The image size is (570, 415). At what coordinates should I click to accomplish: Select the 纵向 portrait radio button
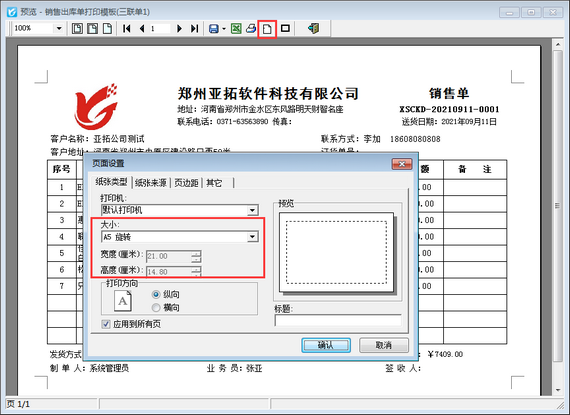[156, 294]
